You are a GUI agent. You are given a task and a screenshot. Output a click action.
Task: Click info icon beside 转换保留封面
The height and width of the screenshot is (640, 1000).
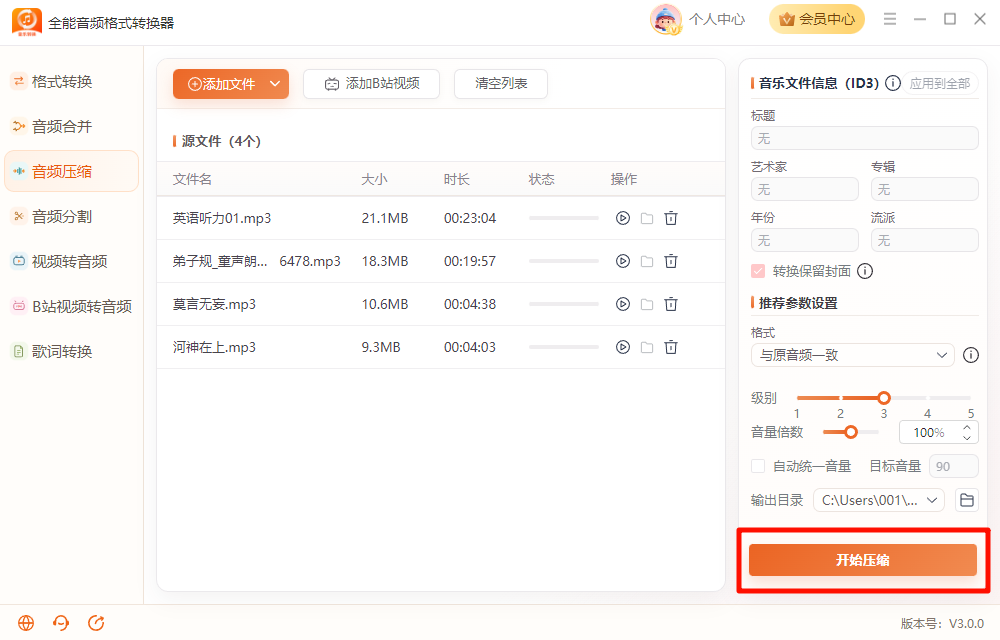[865, 272]
